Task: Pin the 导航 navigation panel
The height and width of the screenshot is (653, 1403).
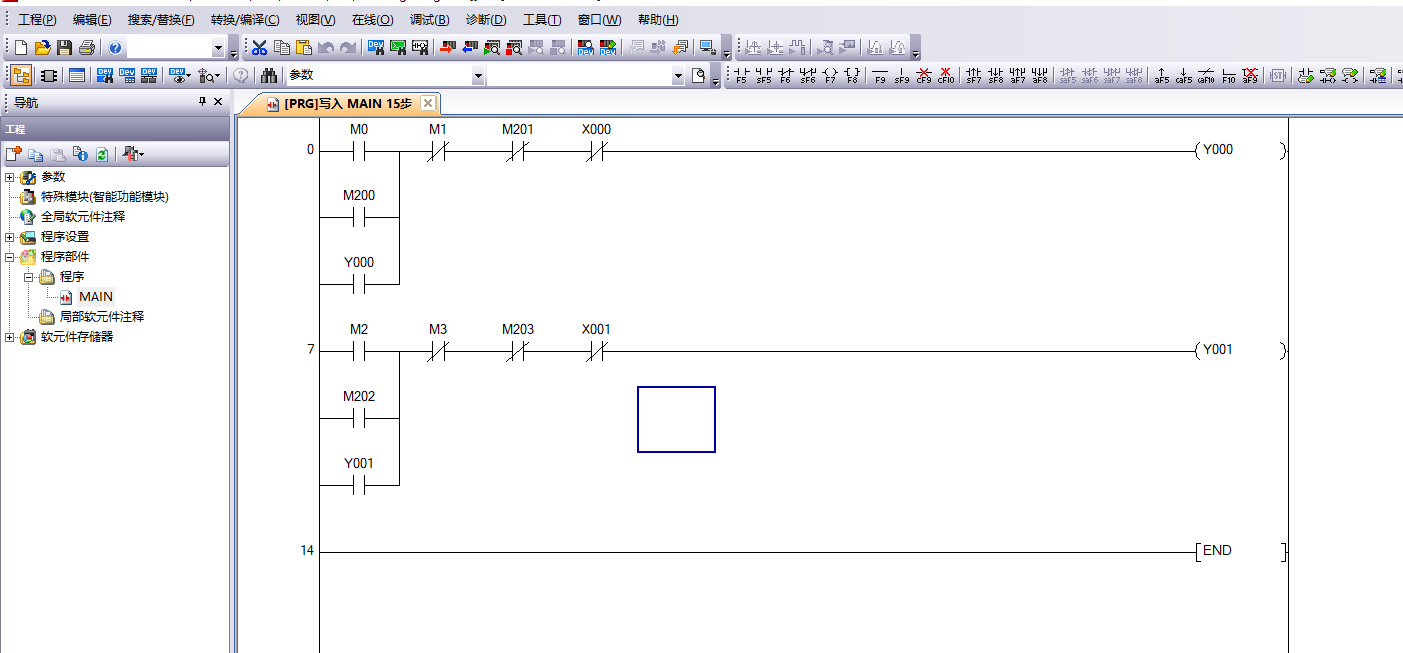Action: pos(202,102)
